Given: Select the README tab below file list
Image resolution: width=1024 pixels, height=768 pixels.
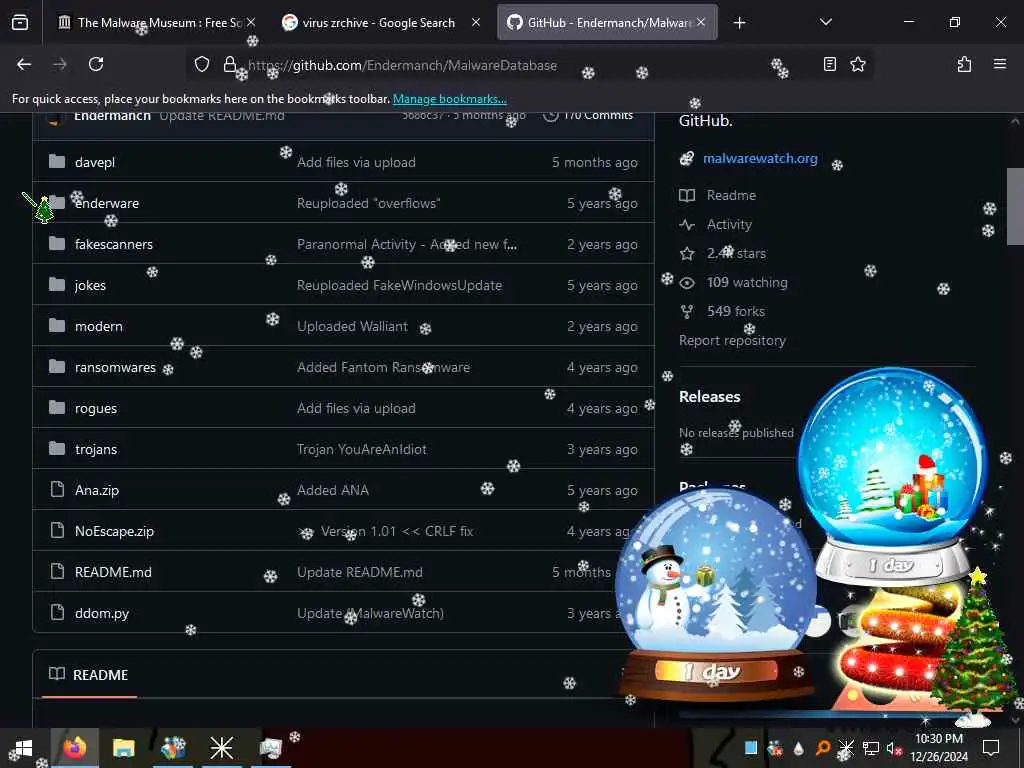Looking at the screenshot, I should click(89, 675).
